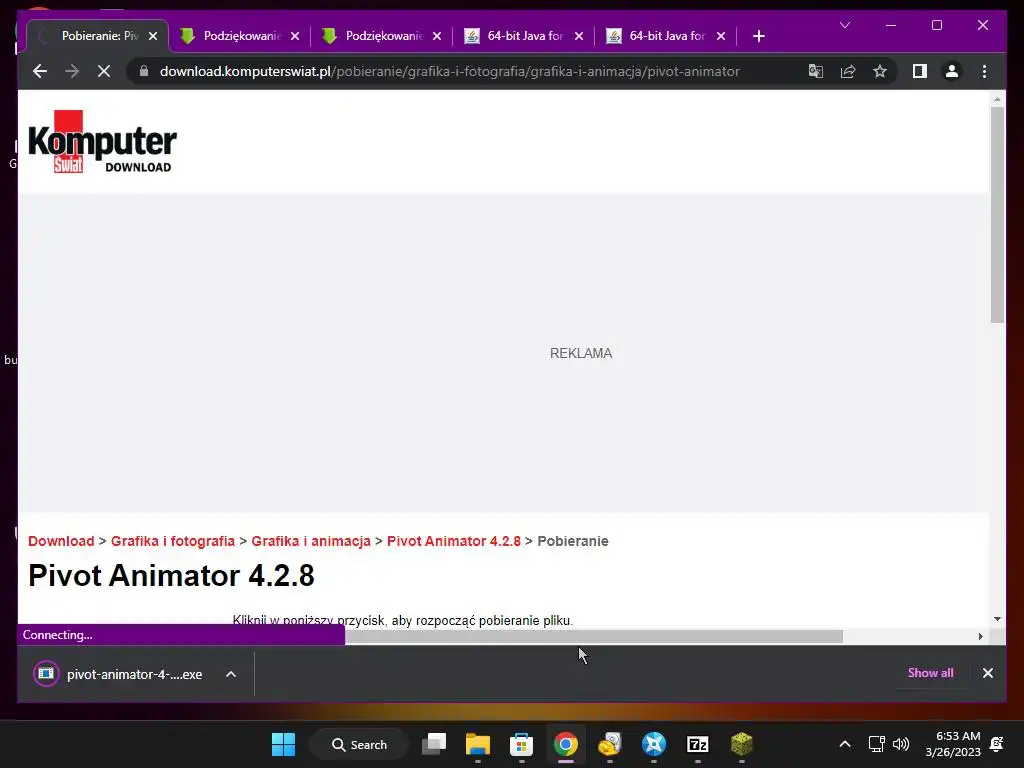Click the vertical scrollbar thumb
Viewport: 1024px width, 768px height.
[x=997, y=214]
